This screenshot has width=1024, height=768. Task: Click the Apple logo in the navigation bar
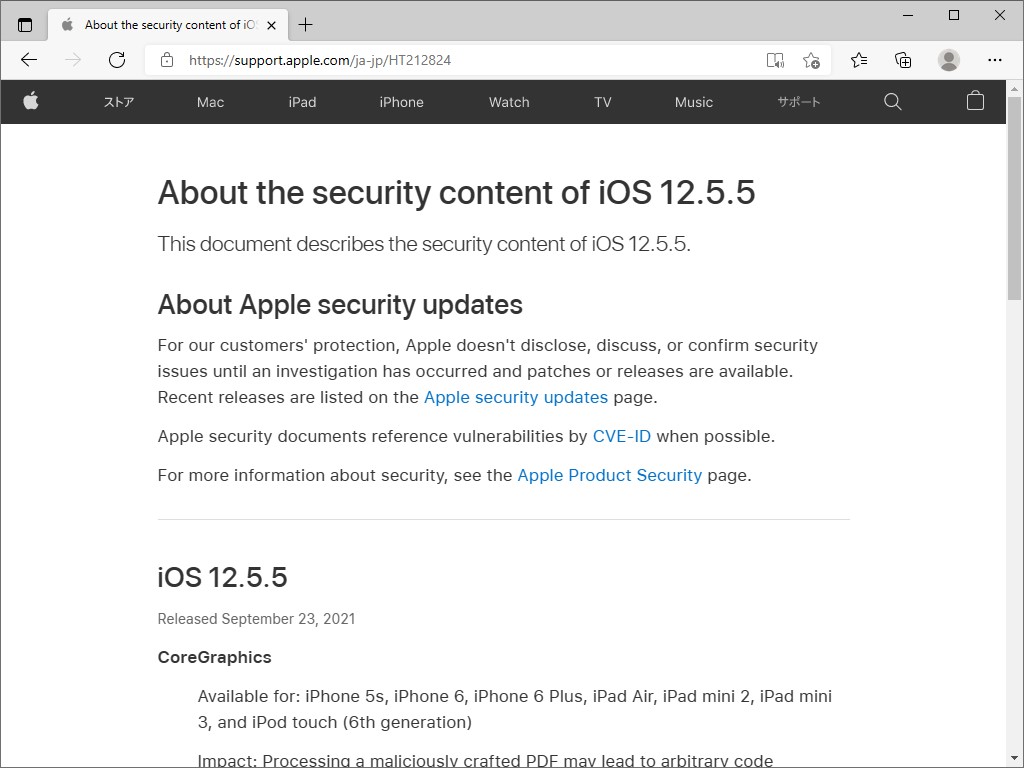(31, 101)
